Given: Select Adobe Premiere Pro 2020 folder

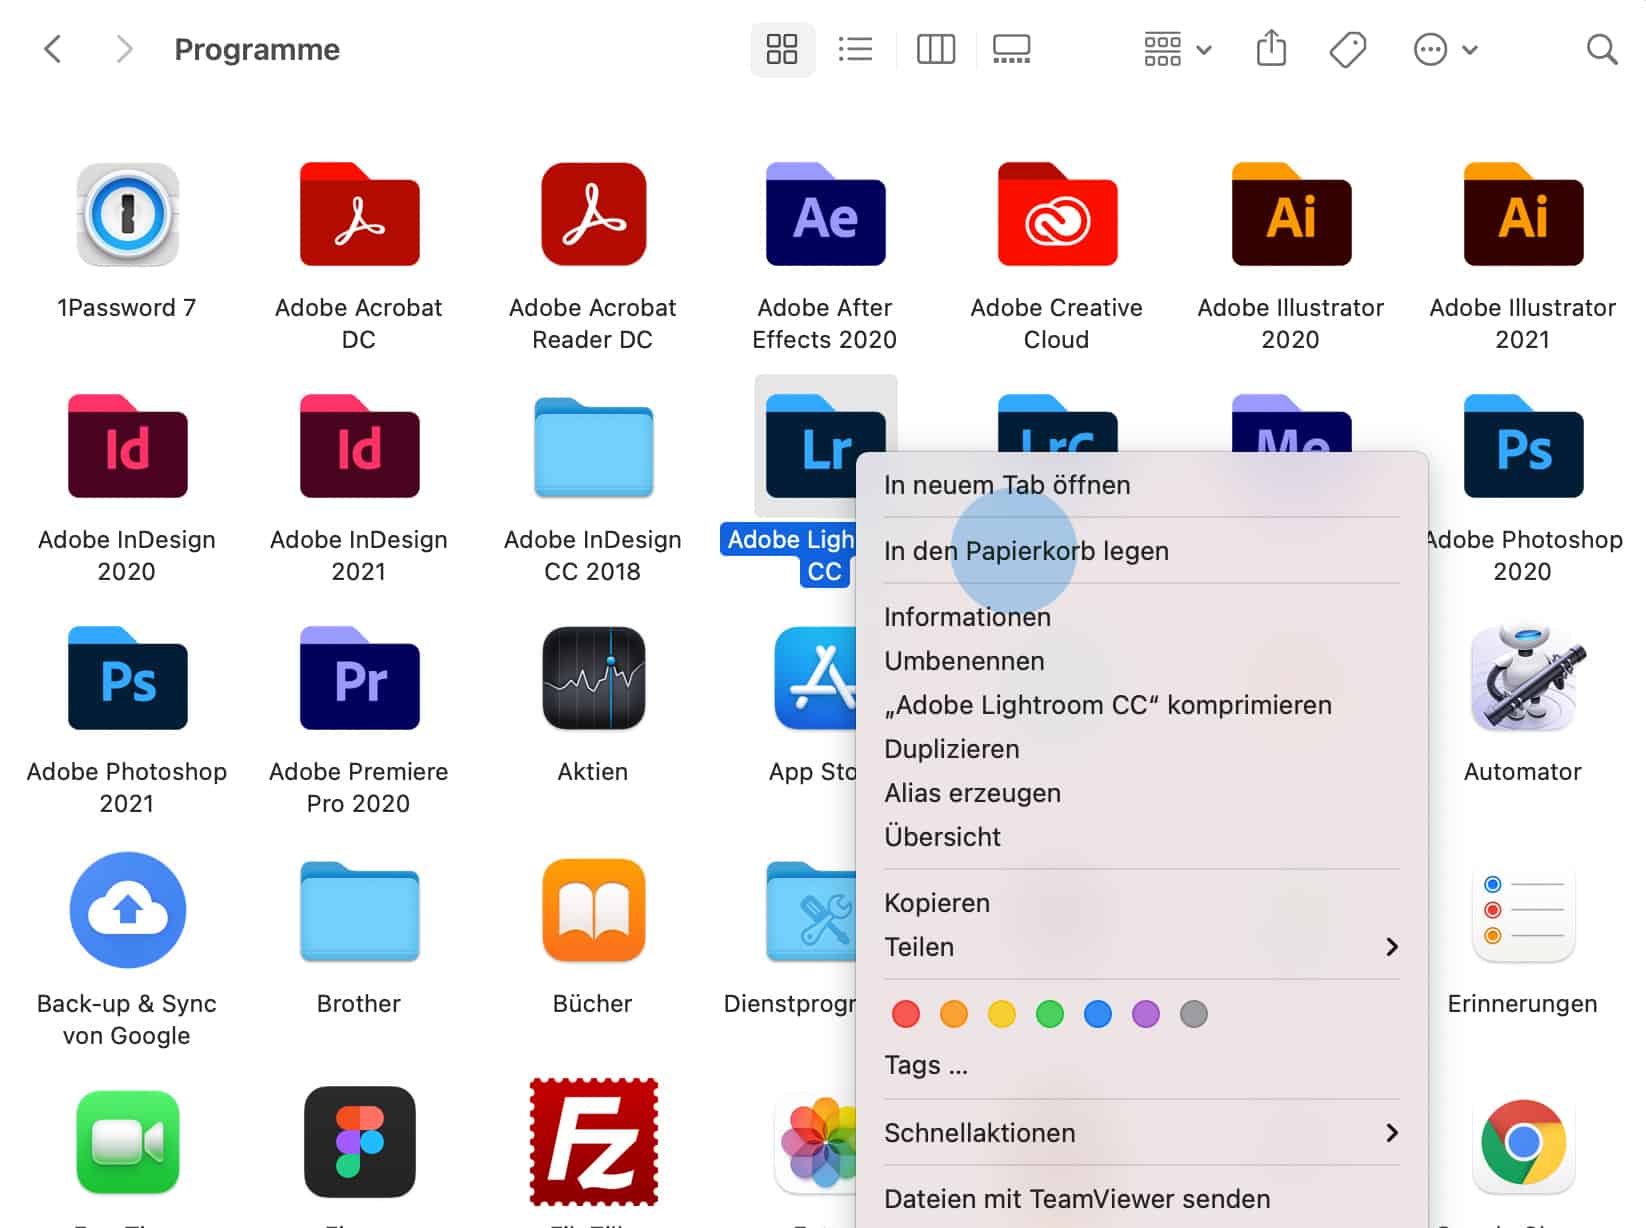Looking at the screenshot, I should (359, 678).
